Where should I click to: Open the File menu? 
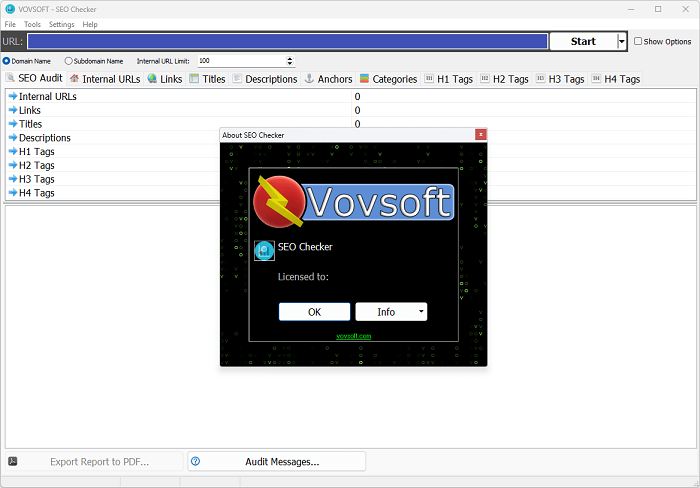10,24
